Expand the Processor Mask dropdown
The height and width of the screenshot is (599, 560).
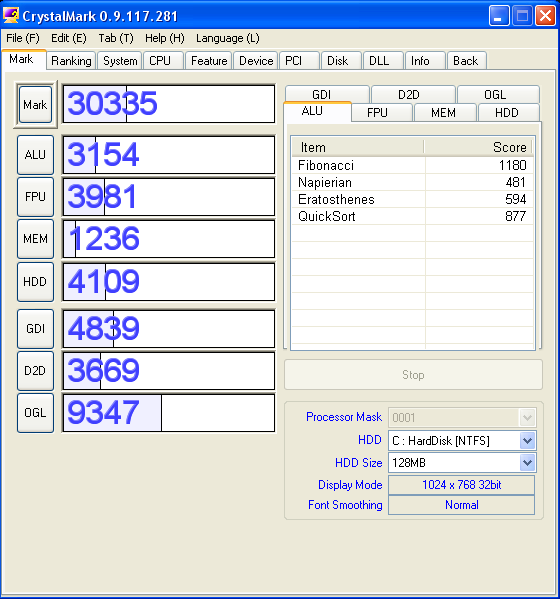[527, 418]
